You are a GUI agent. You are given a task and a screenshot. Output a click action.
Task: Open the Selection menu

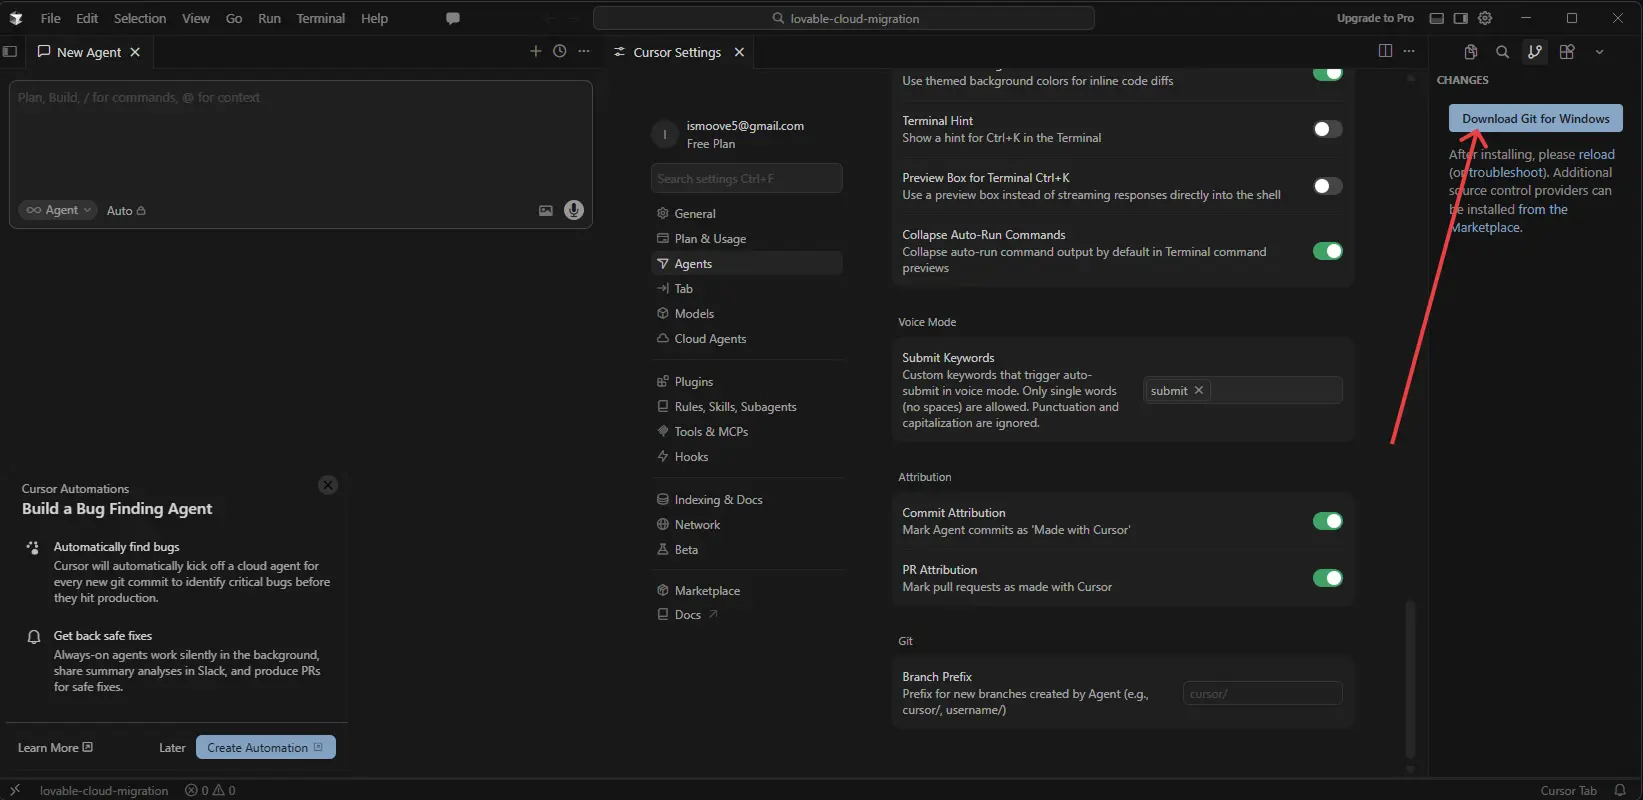click(x=140, y=18)
